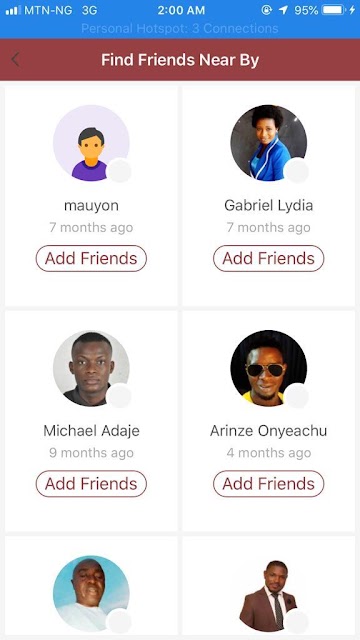
Task: Tap the battery icon in status bar
Action: (x=333, y=10)
